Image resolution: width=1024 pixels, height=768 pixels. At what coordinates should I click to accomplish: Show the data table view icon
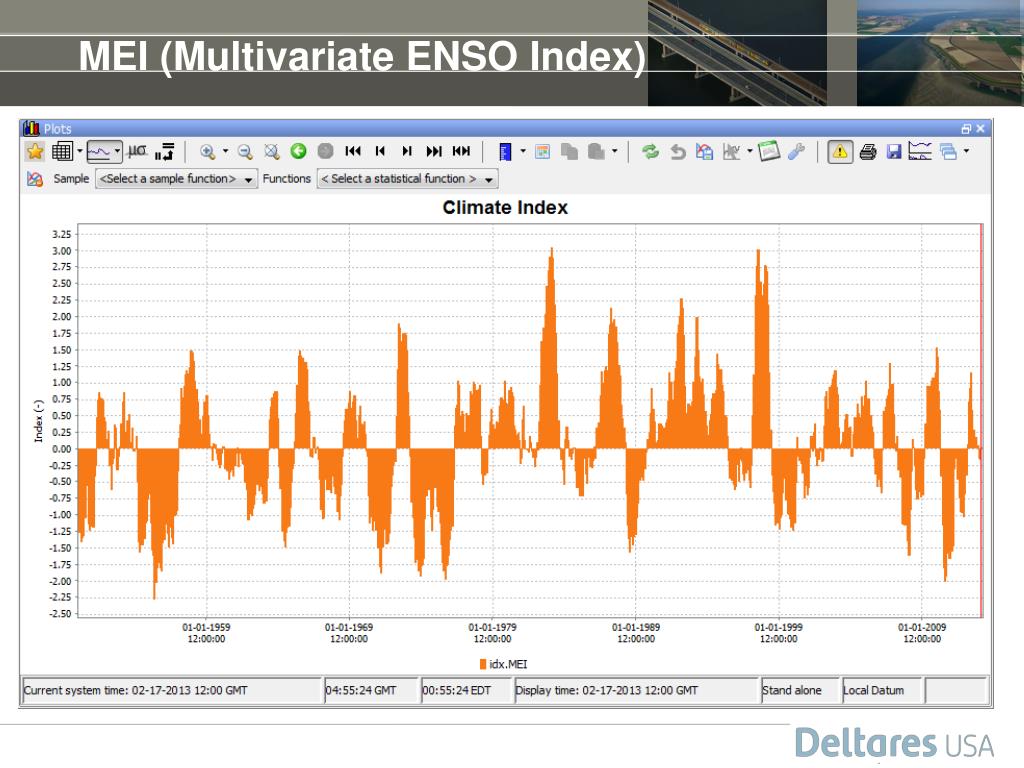point(62,152)
